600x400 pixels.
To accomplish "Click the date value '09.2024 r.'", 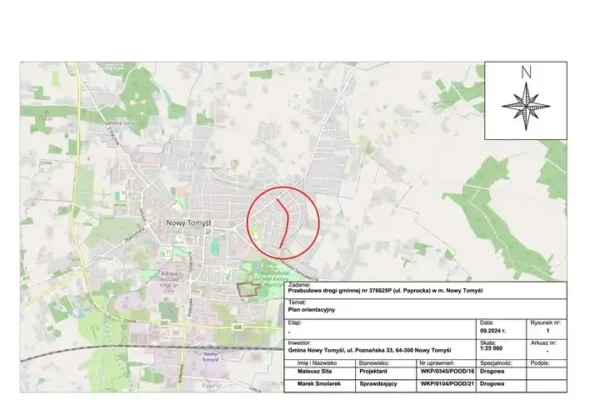I will pyautogui.click(x=492, y=331).
